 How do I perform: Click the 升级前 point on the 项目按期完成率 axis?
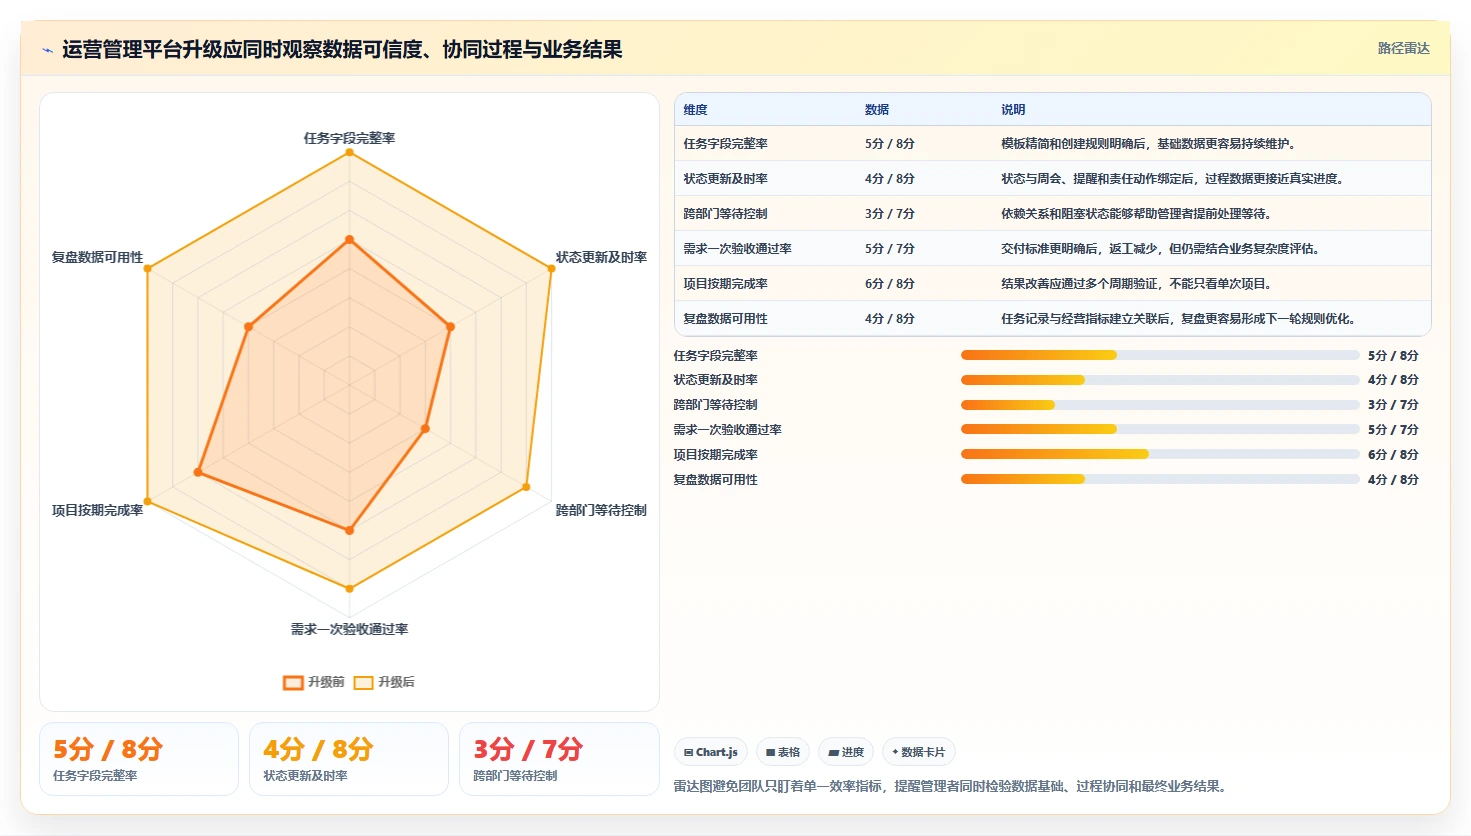[x=198, y=472]
